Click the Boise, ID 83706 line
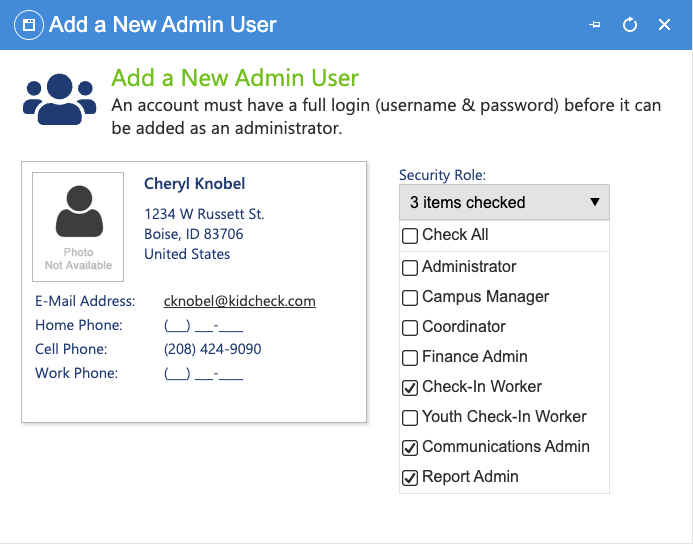The height and width of the screenshot is (544, 693). 194,234
